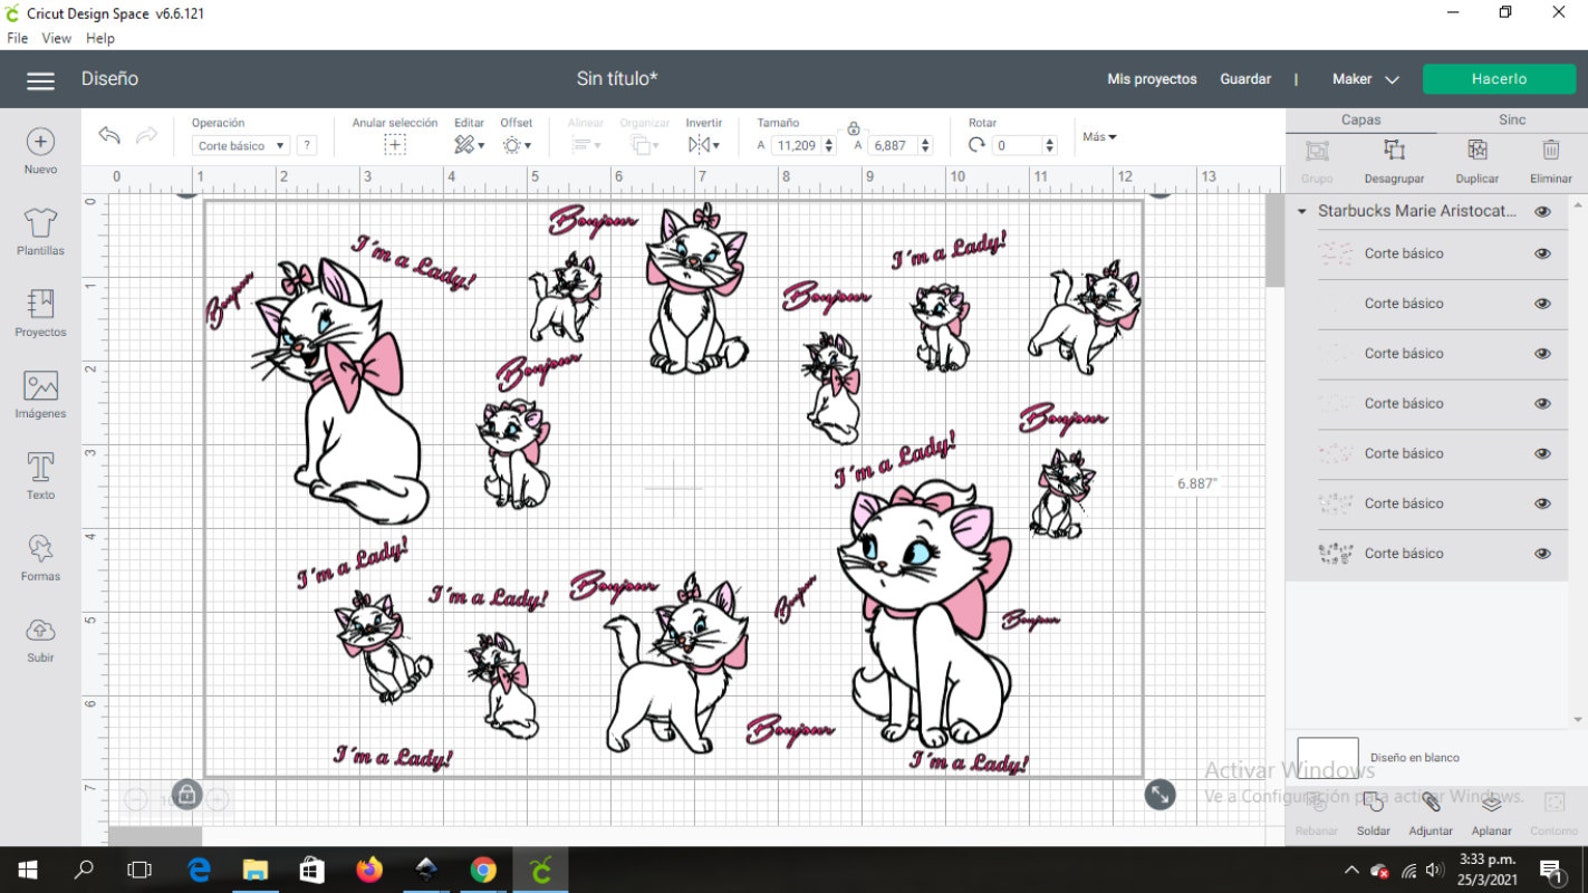Toggle visibility of seventh Corte básico layer
This screenshot has height=893, width=1588.
tap(1543, 553)
